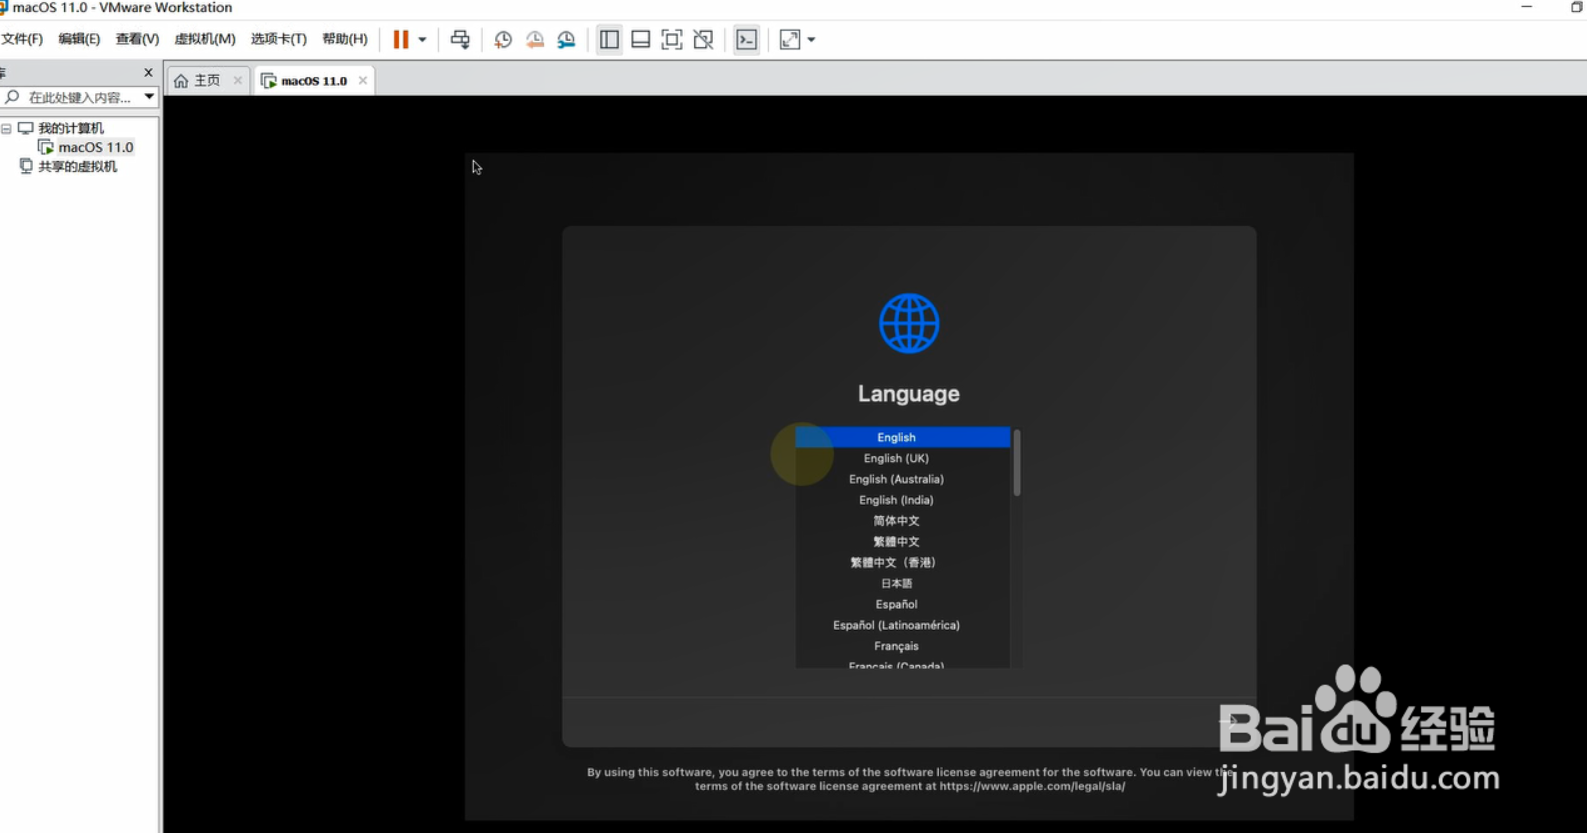Choose English (Australia) language
This screenshot has width=1587, height=833.
(x=902, y=479)
